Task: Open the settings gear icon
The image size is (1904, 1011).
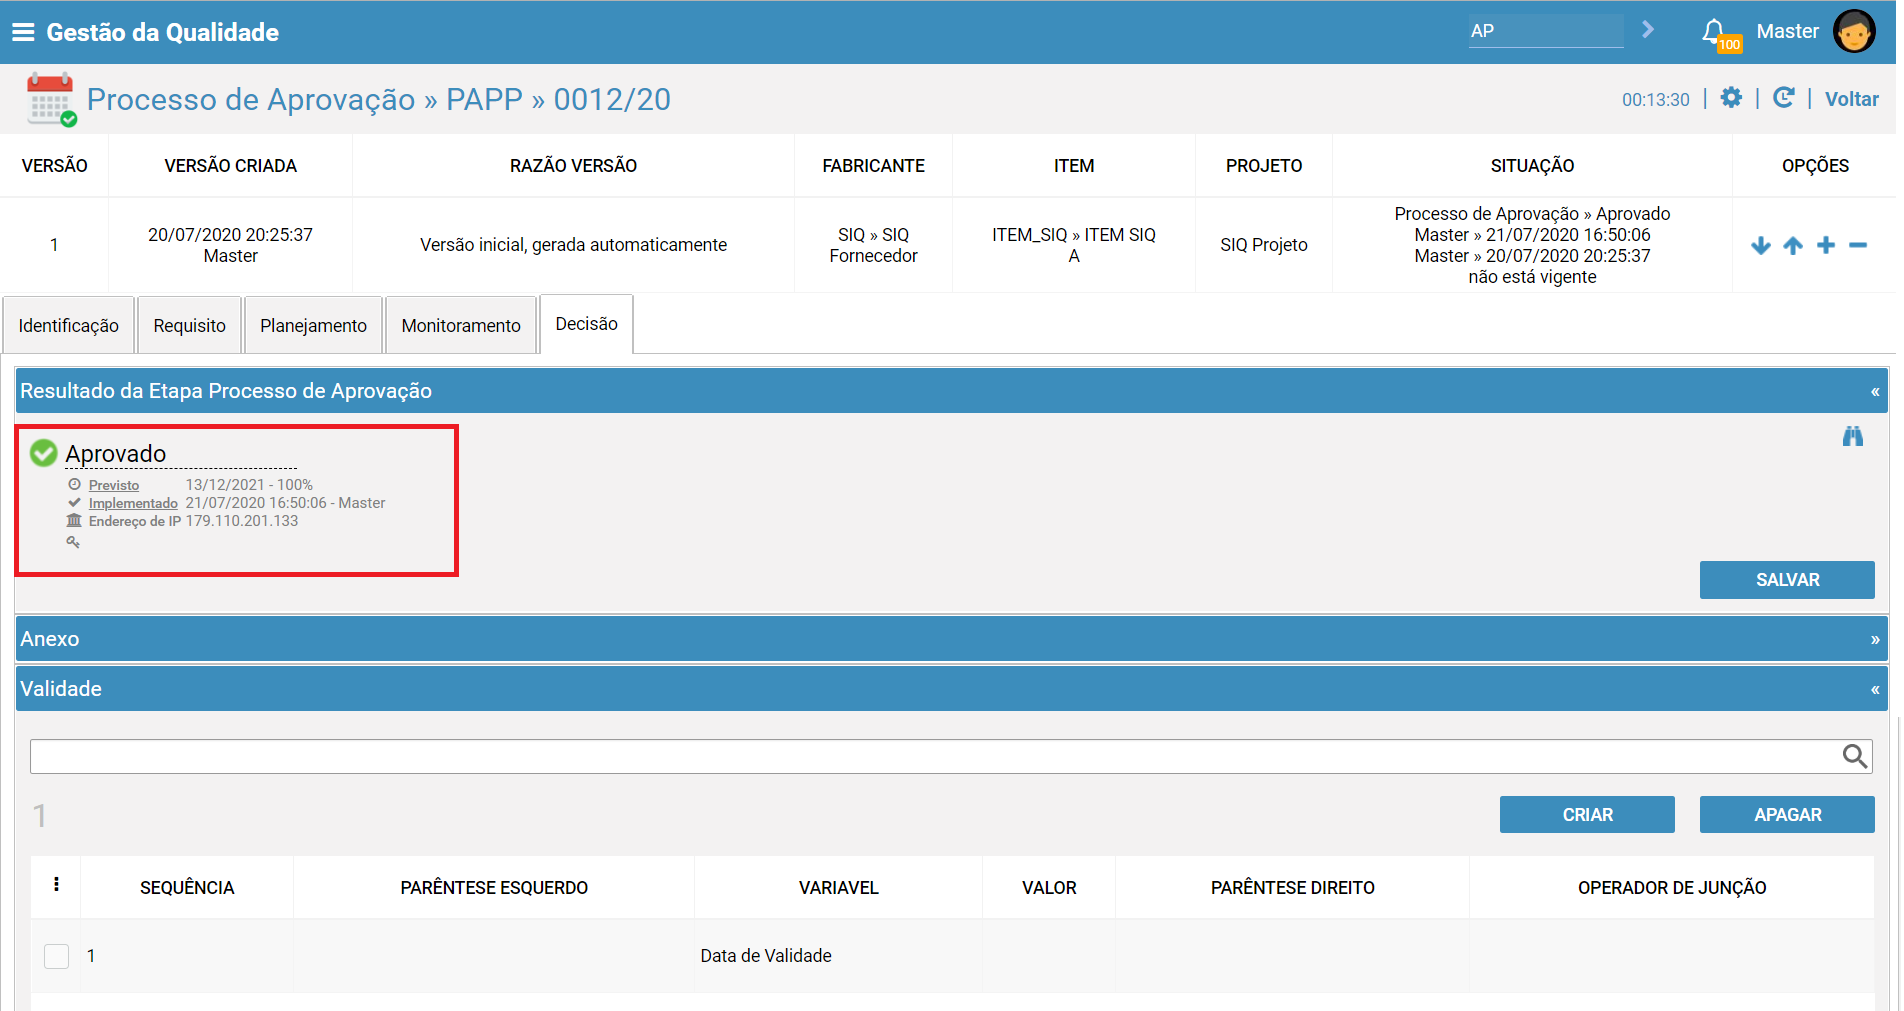Action: (x=1731, y=98)
